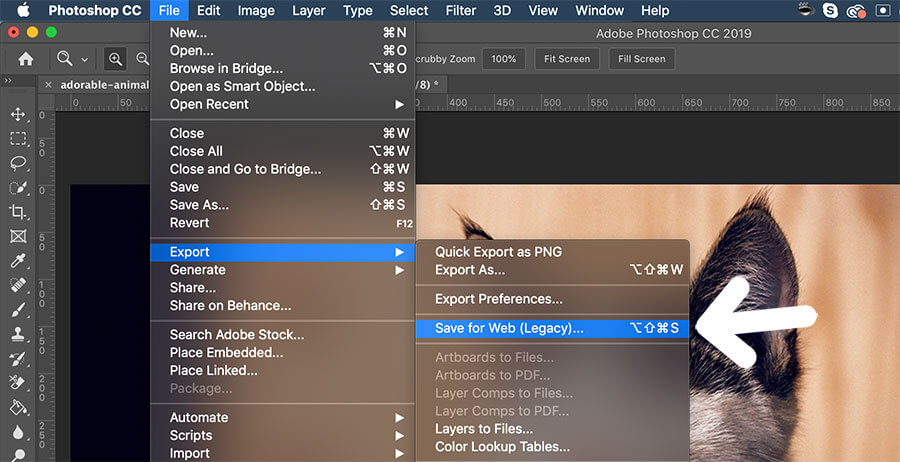Expand the Open Recent submenu
Screen dimensions: 900x462
[399, 104]
